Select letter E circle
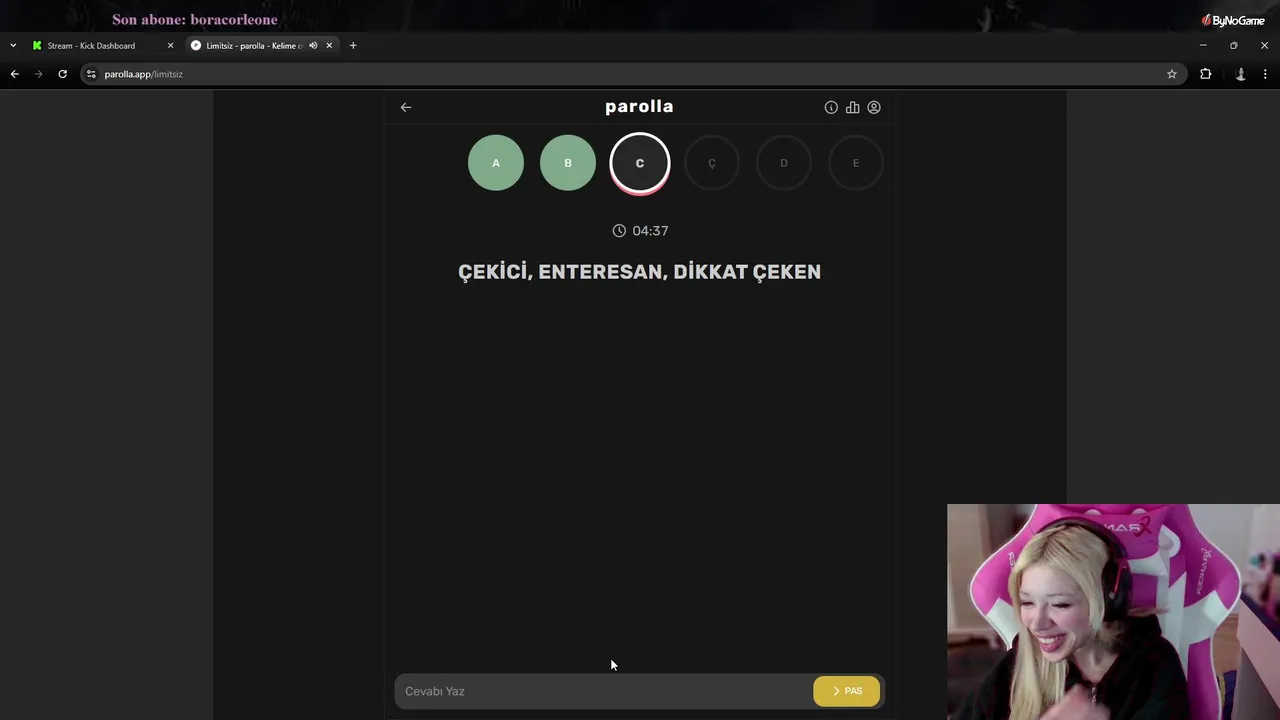1280x720 pixels. point(856,163)
